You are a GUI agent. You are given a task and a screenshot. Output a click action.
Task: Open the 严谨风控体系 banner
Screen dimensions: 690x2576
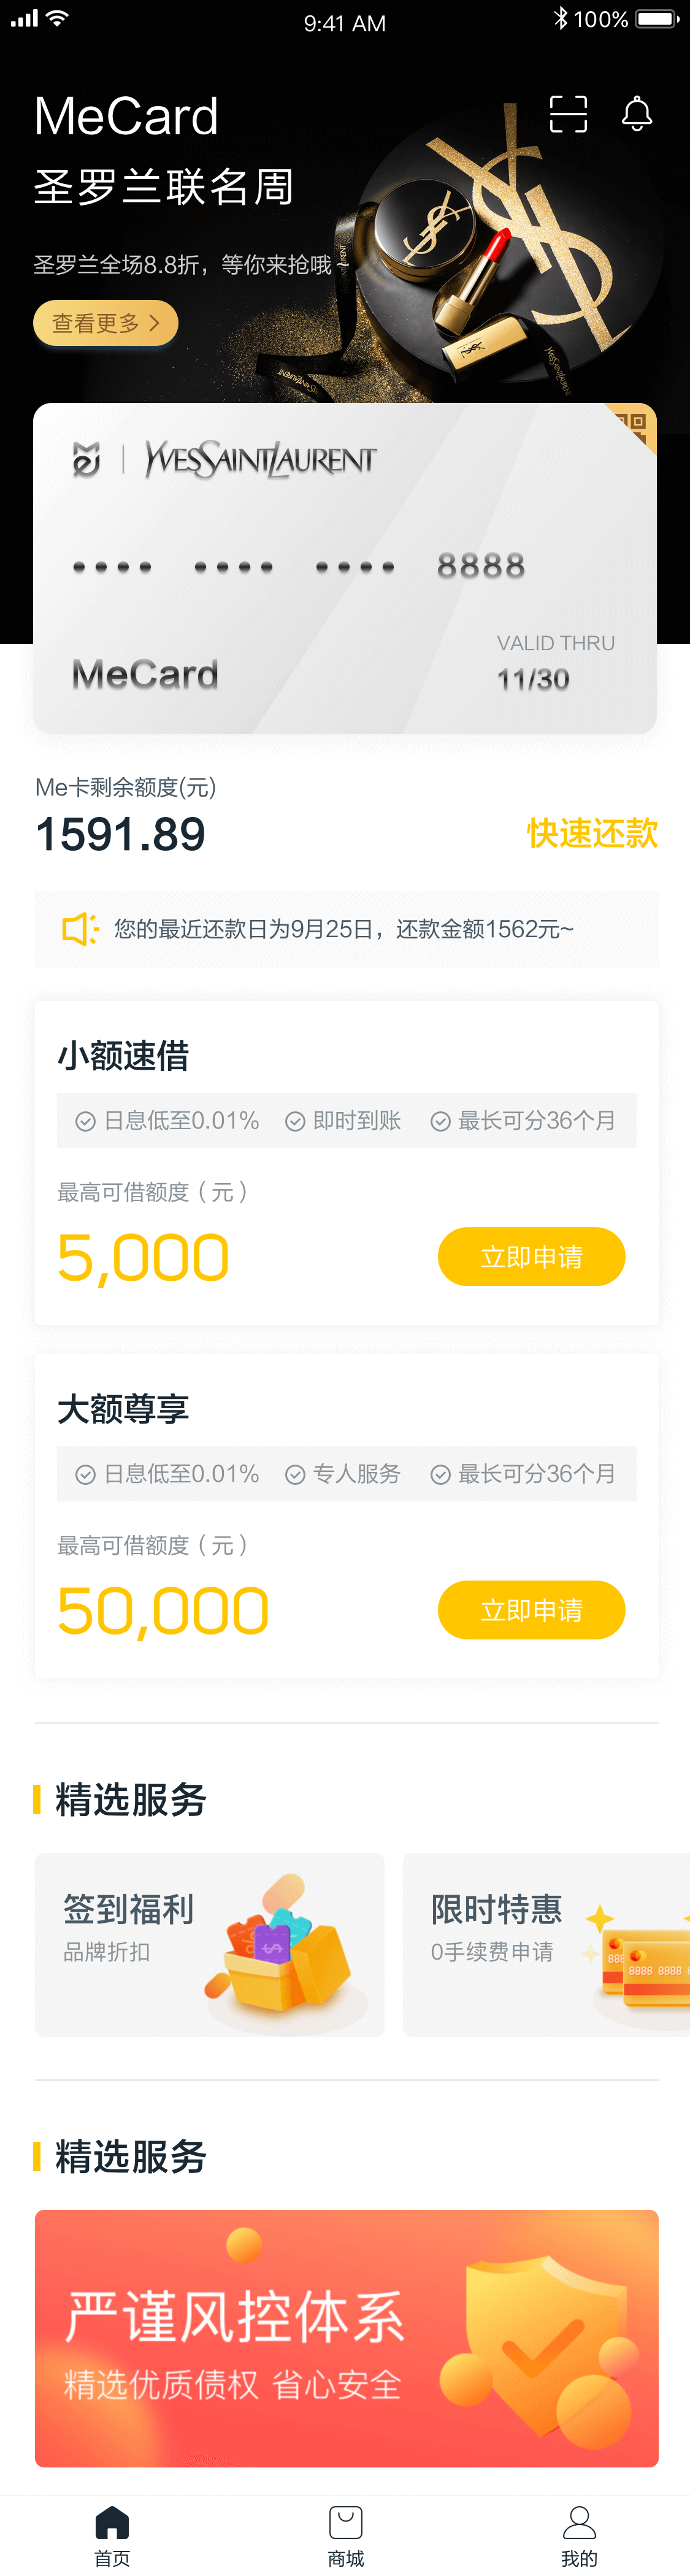346,2338
